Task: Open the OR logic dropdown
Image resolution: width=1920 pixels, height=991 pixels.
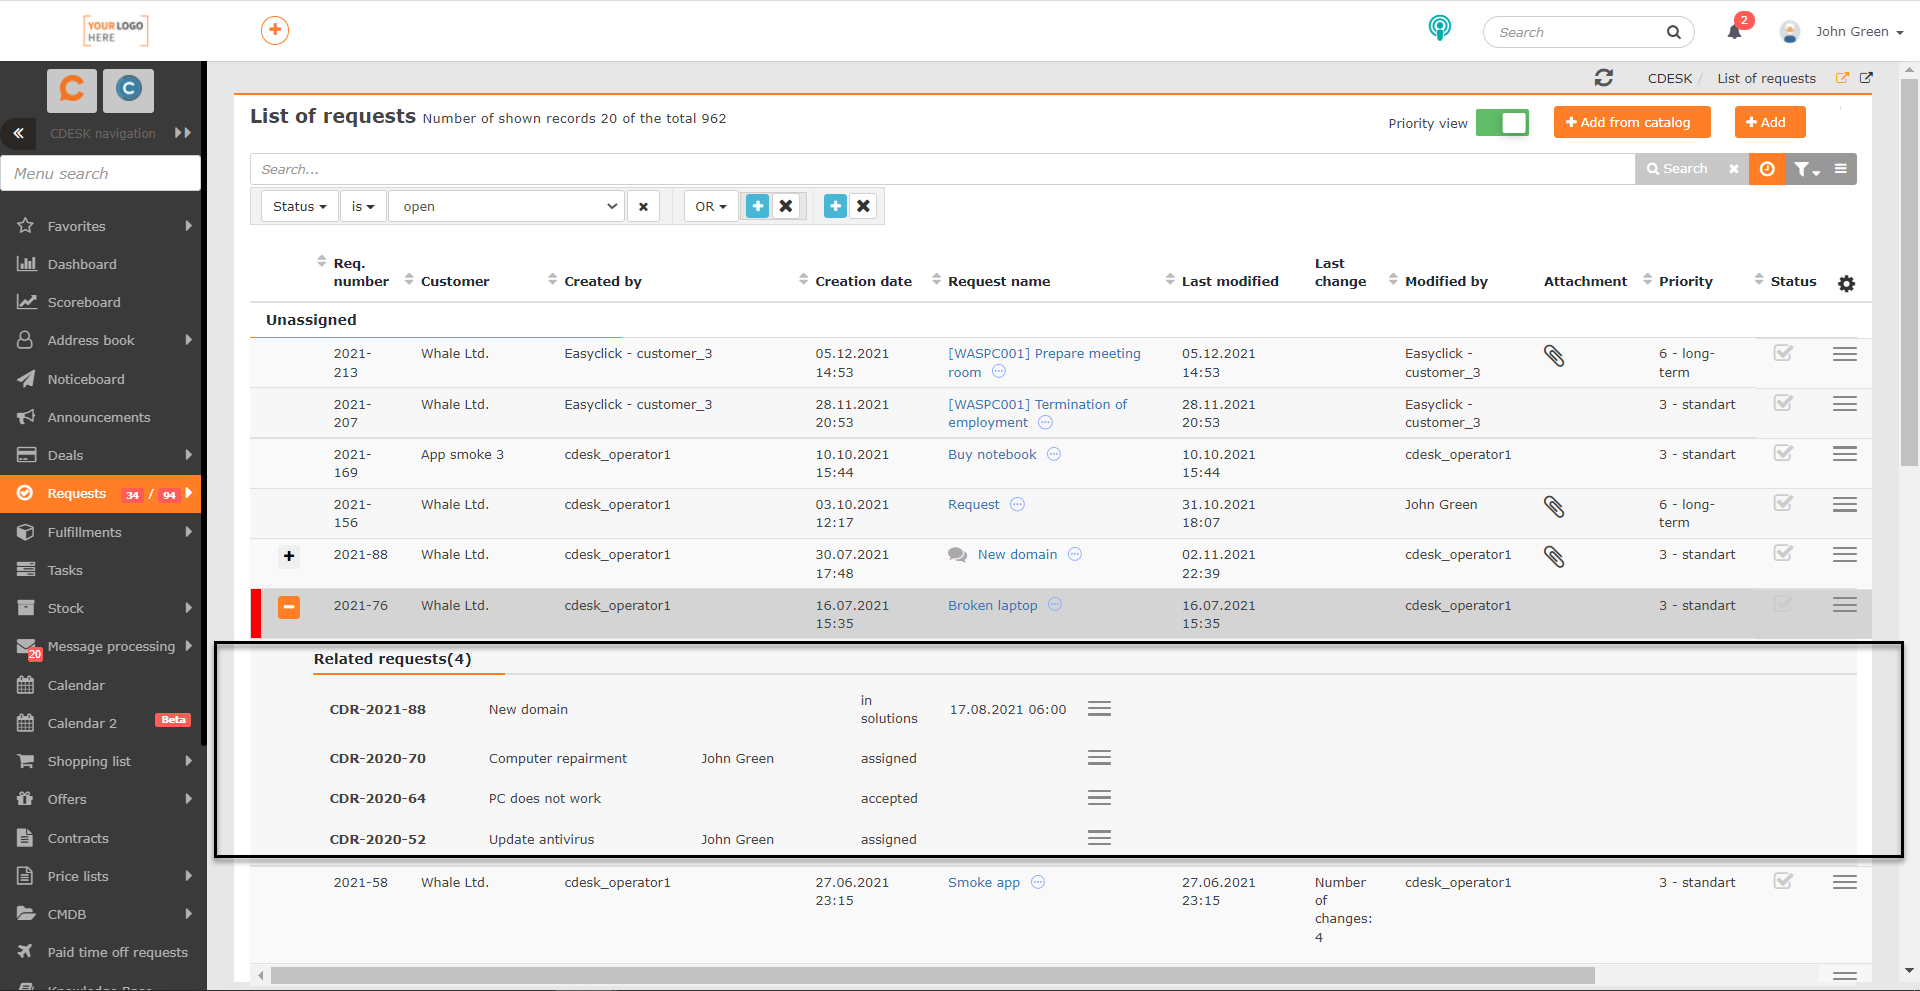Action: 711,207
